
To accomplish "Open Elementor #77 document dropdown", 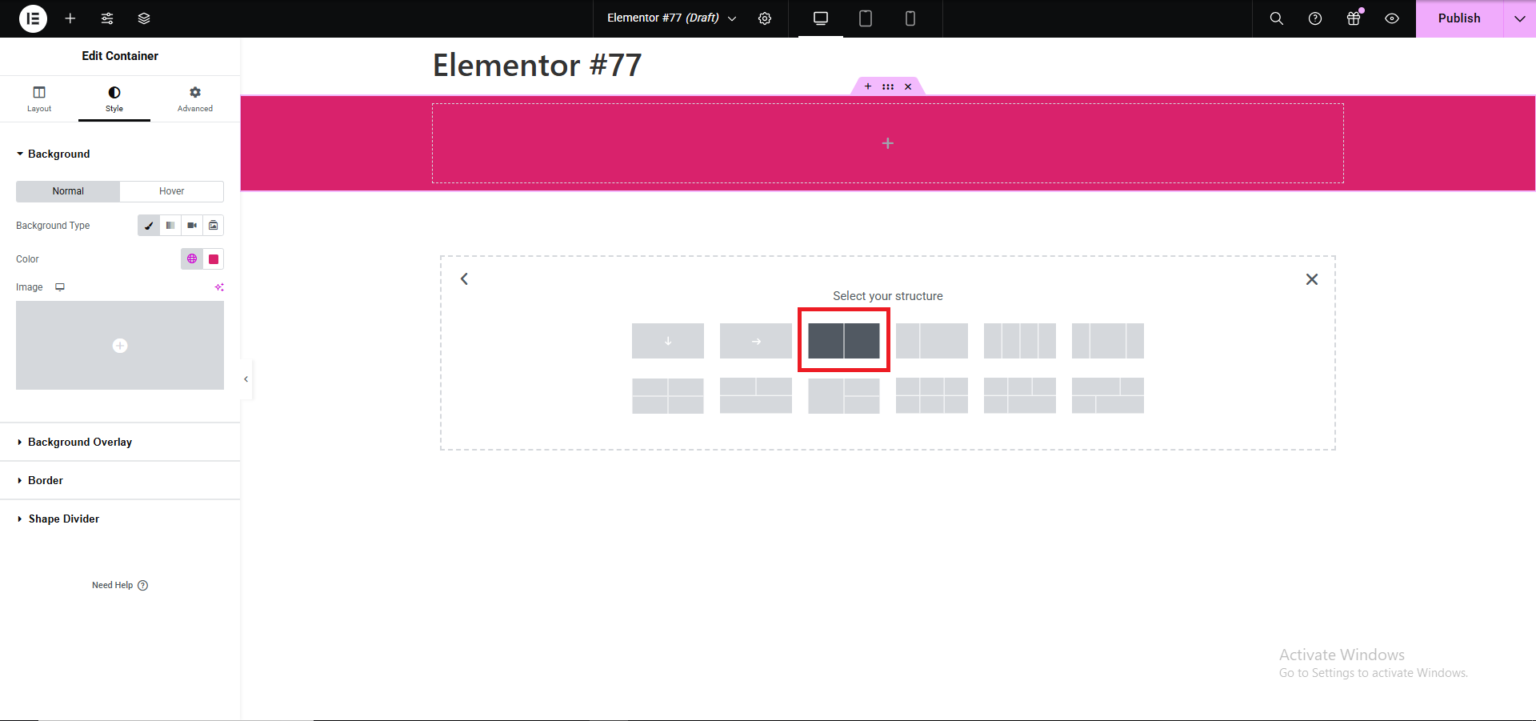I will click(x=672, y=18).
